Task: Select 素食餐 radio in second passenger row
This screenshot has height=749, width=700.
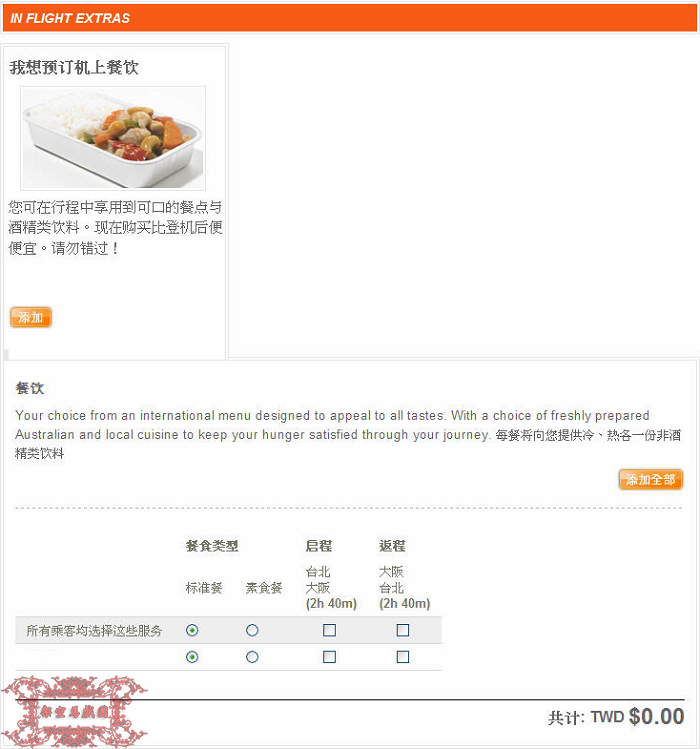Action: [252, 657]
